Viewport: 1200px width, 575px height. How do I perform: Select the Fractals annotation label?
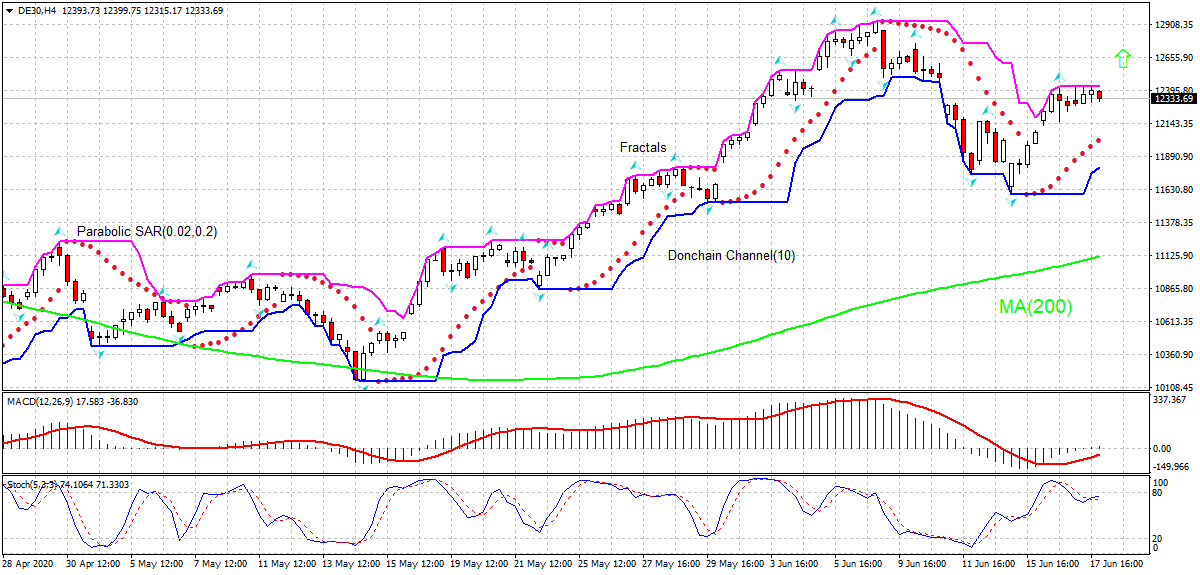[642, 148]
